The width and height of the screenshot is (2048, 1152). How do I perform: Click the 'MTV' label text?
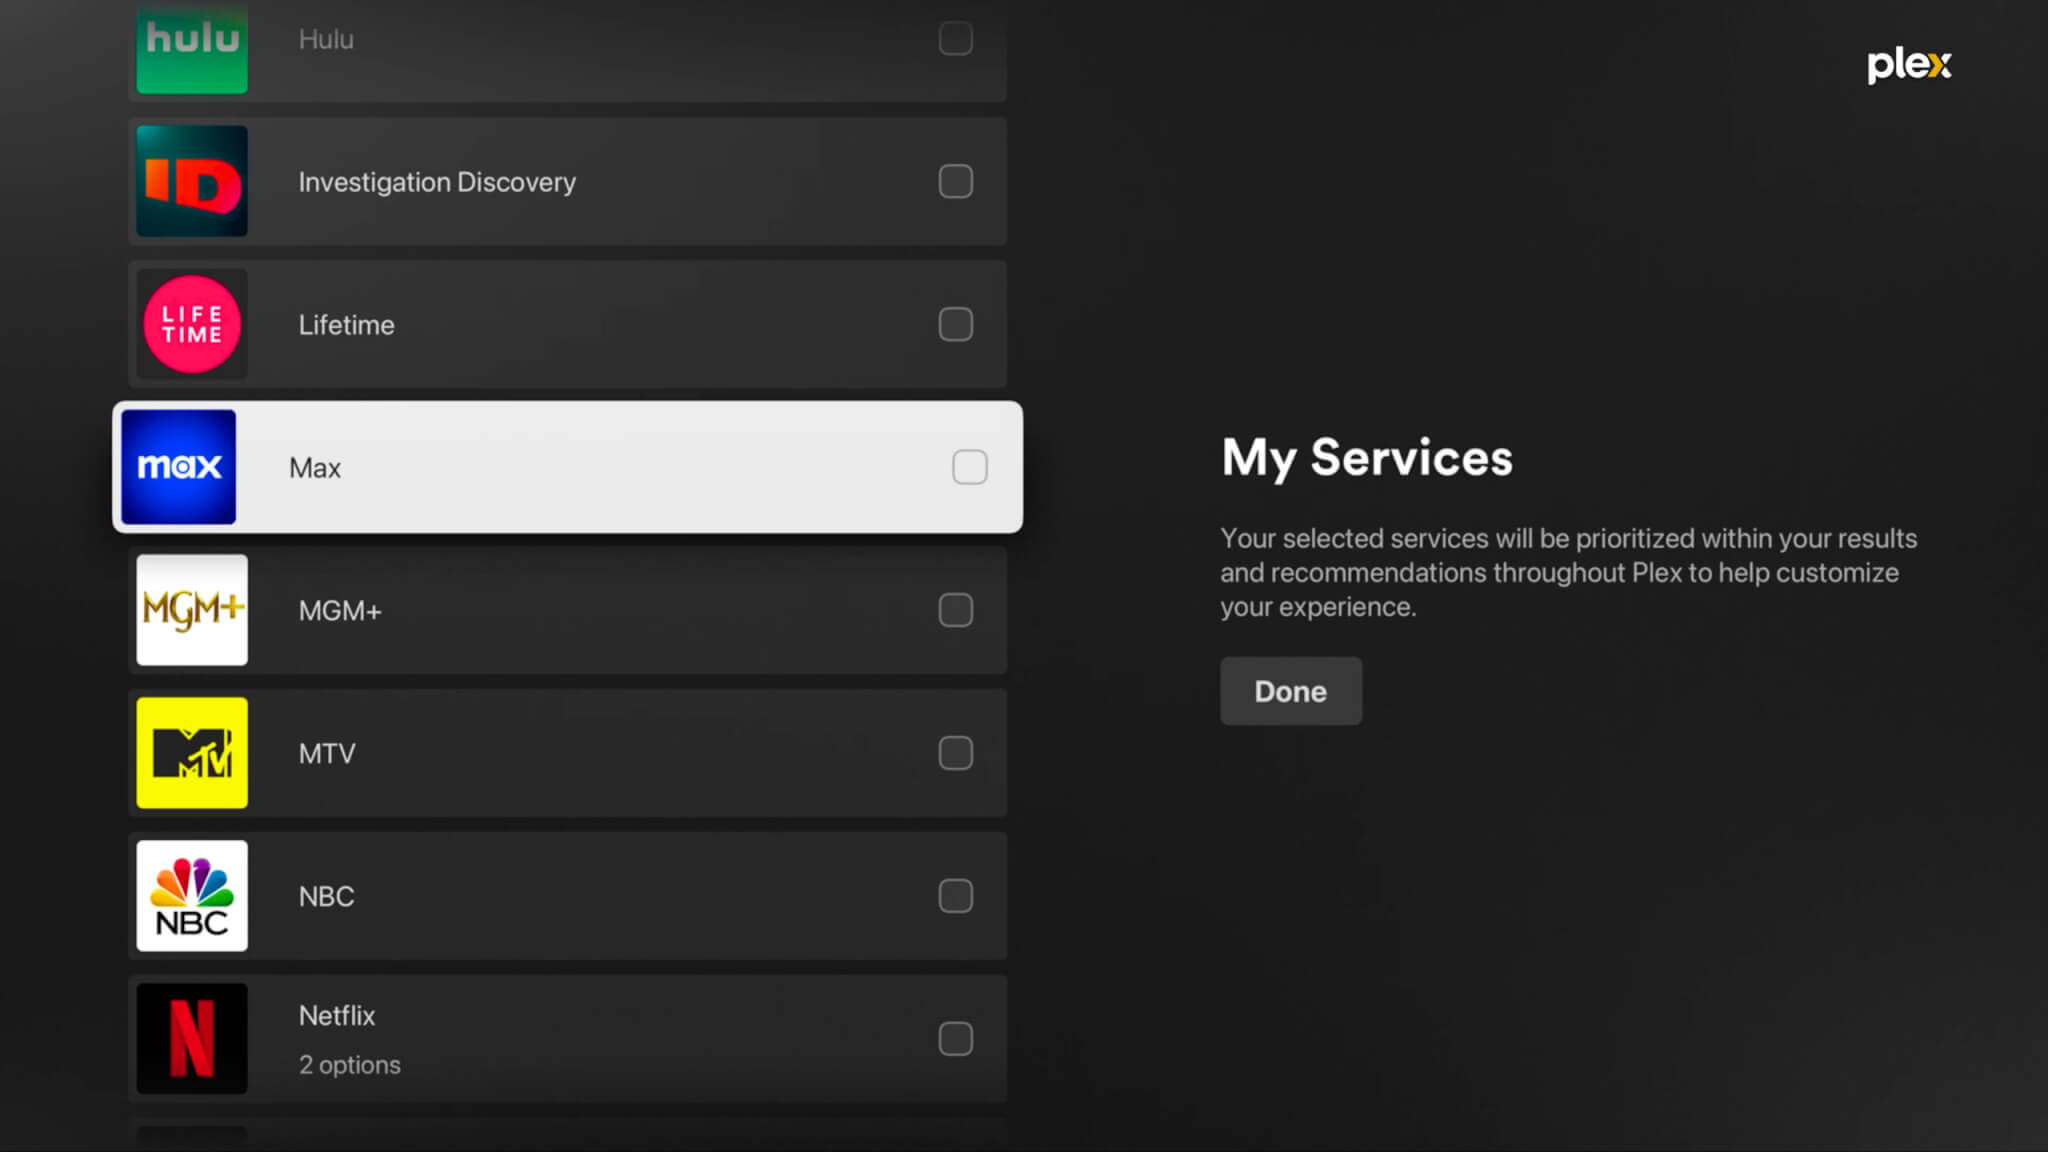point(327,754)
